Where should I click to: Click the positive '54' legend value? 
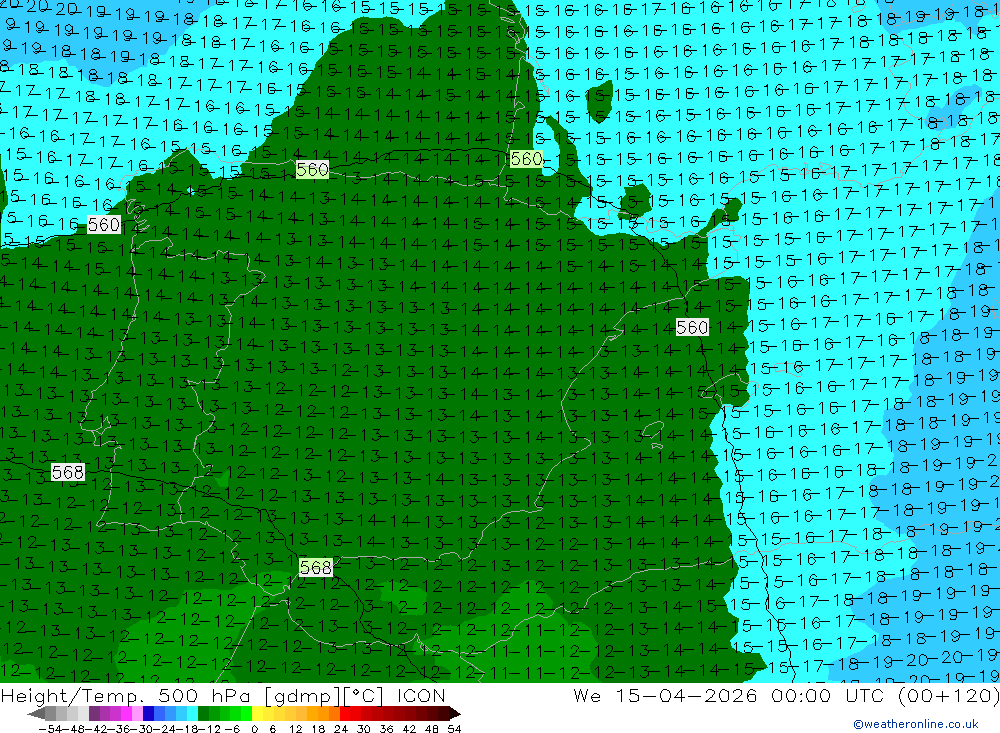454,729
